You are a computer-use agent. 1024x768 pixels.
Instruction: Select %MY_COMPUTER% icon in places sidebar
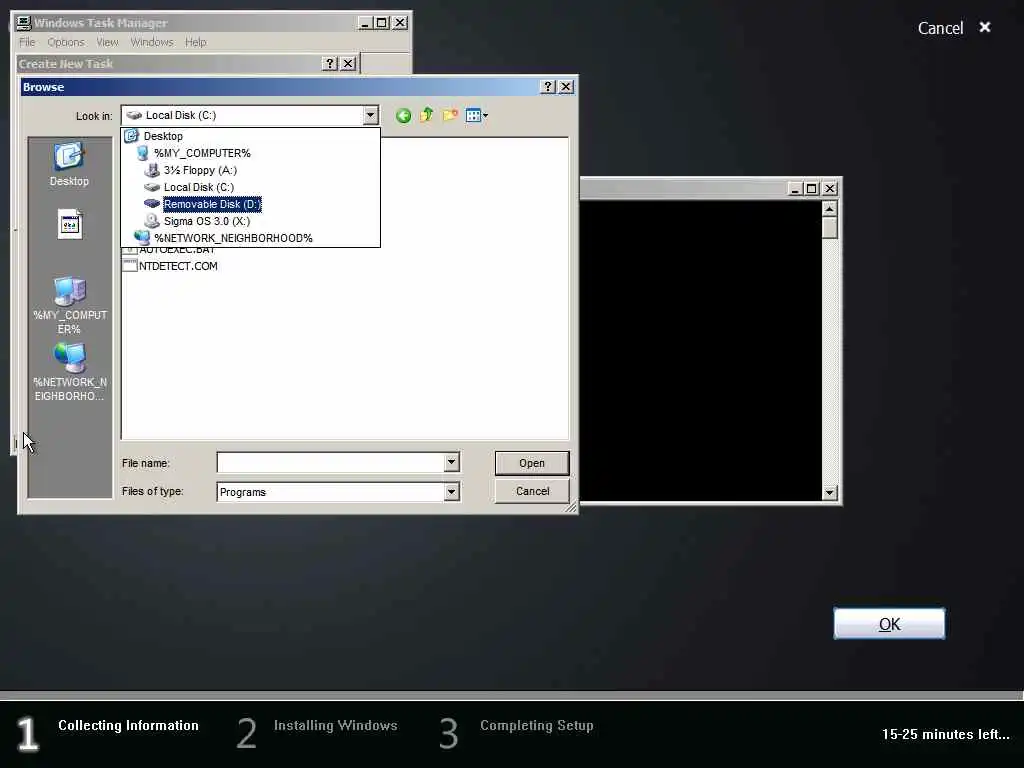pos(69,305)
